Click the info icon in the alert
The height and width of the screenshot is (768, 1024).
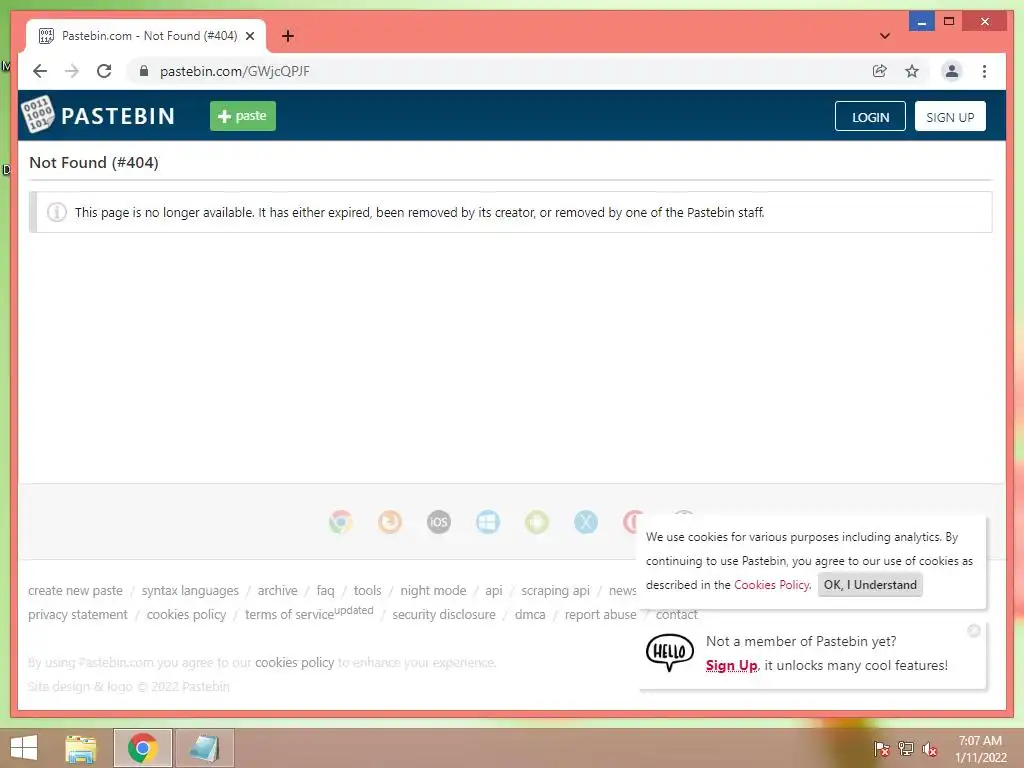57,212
